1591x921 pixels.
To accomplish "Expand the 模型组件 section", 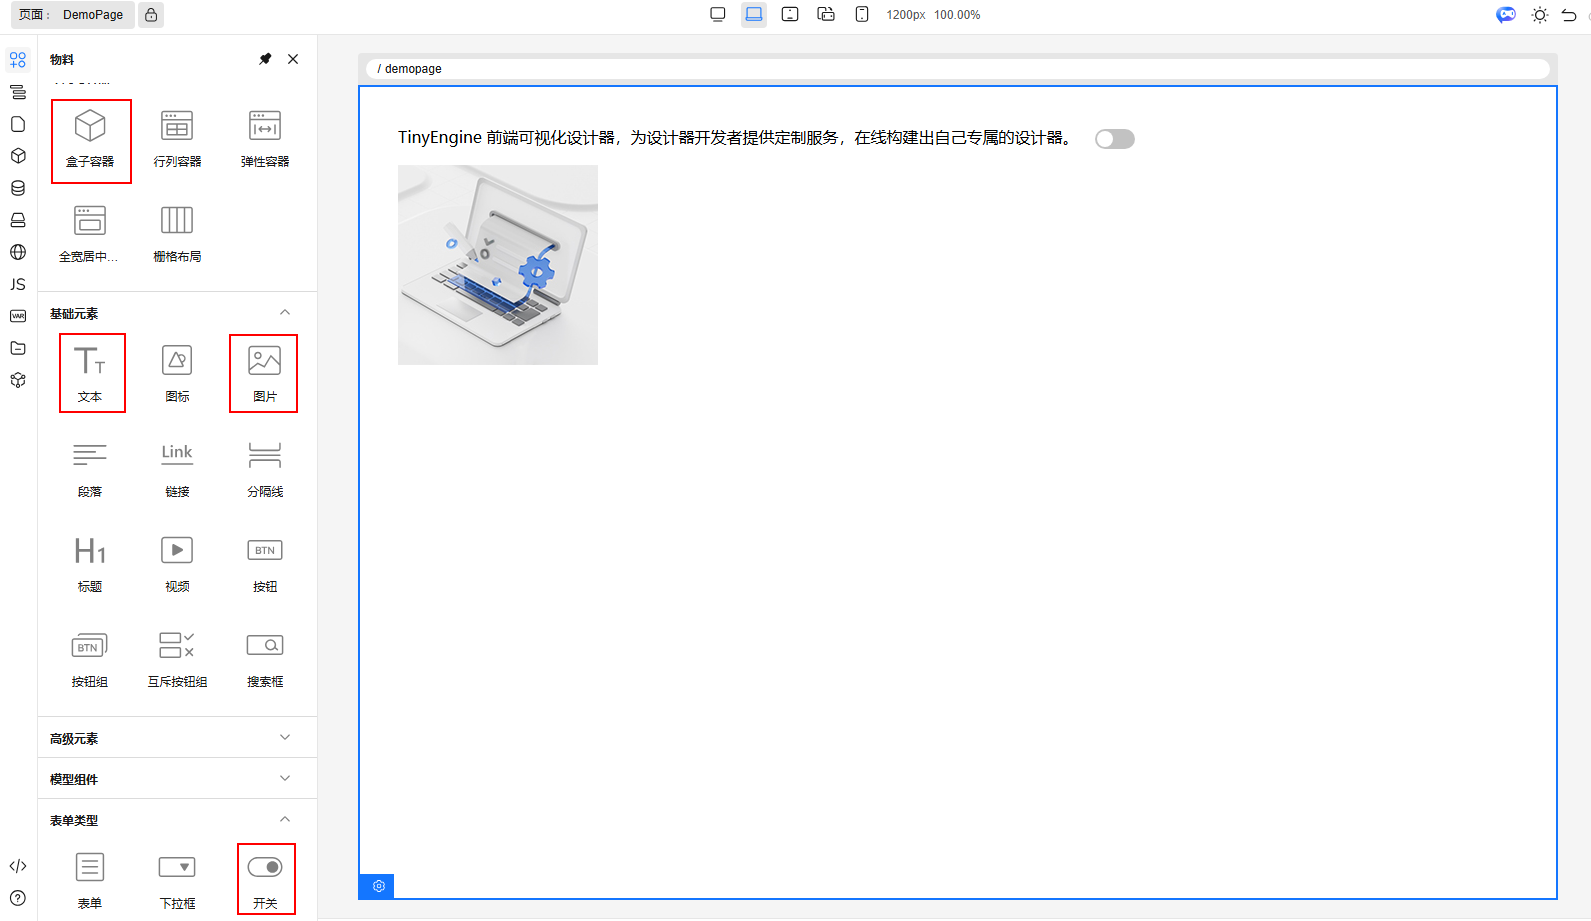I will coord(285,779).
